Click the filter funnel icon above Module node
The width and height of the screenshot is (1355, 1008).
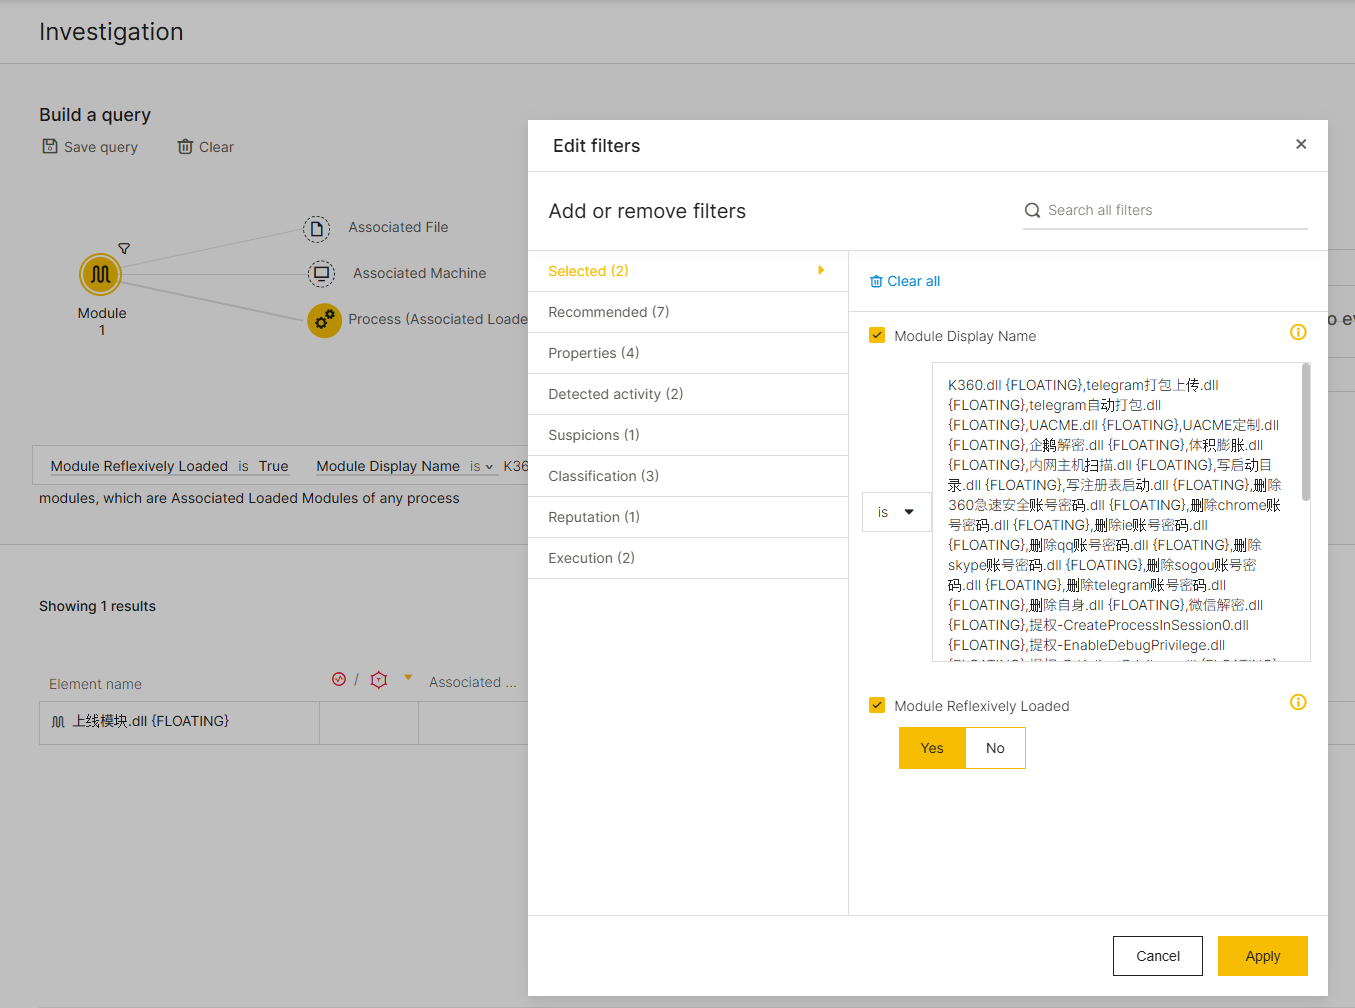pos(124,248)
